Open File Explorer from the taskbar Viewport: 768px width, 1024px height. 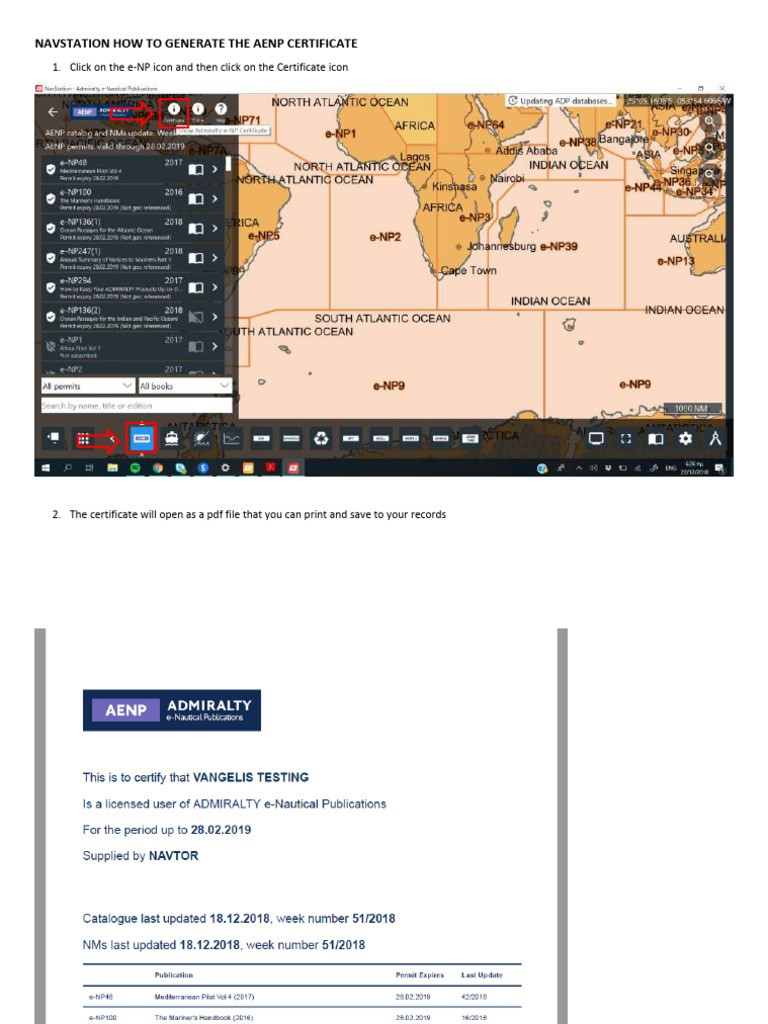tap(112, 468)
